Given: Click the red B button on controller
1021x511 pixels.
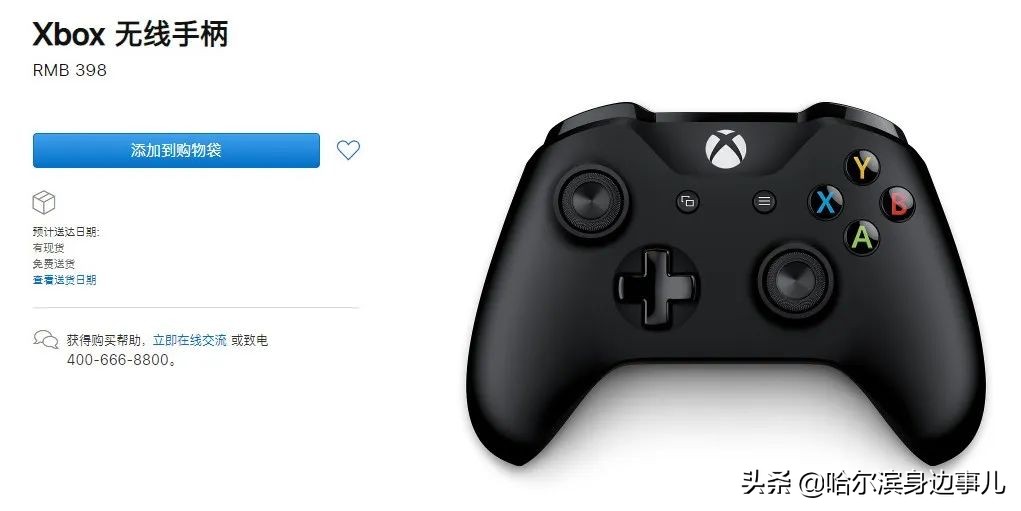Looking at the screenshot, I should point(899,203).
